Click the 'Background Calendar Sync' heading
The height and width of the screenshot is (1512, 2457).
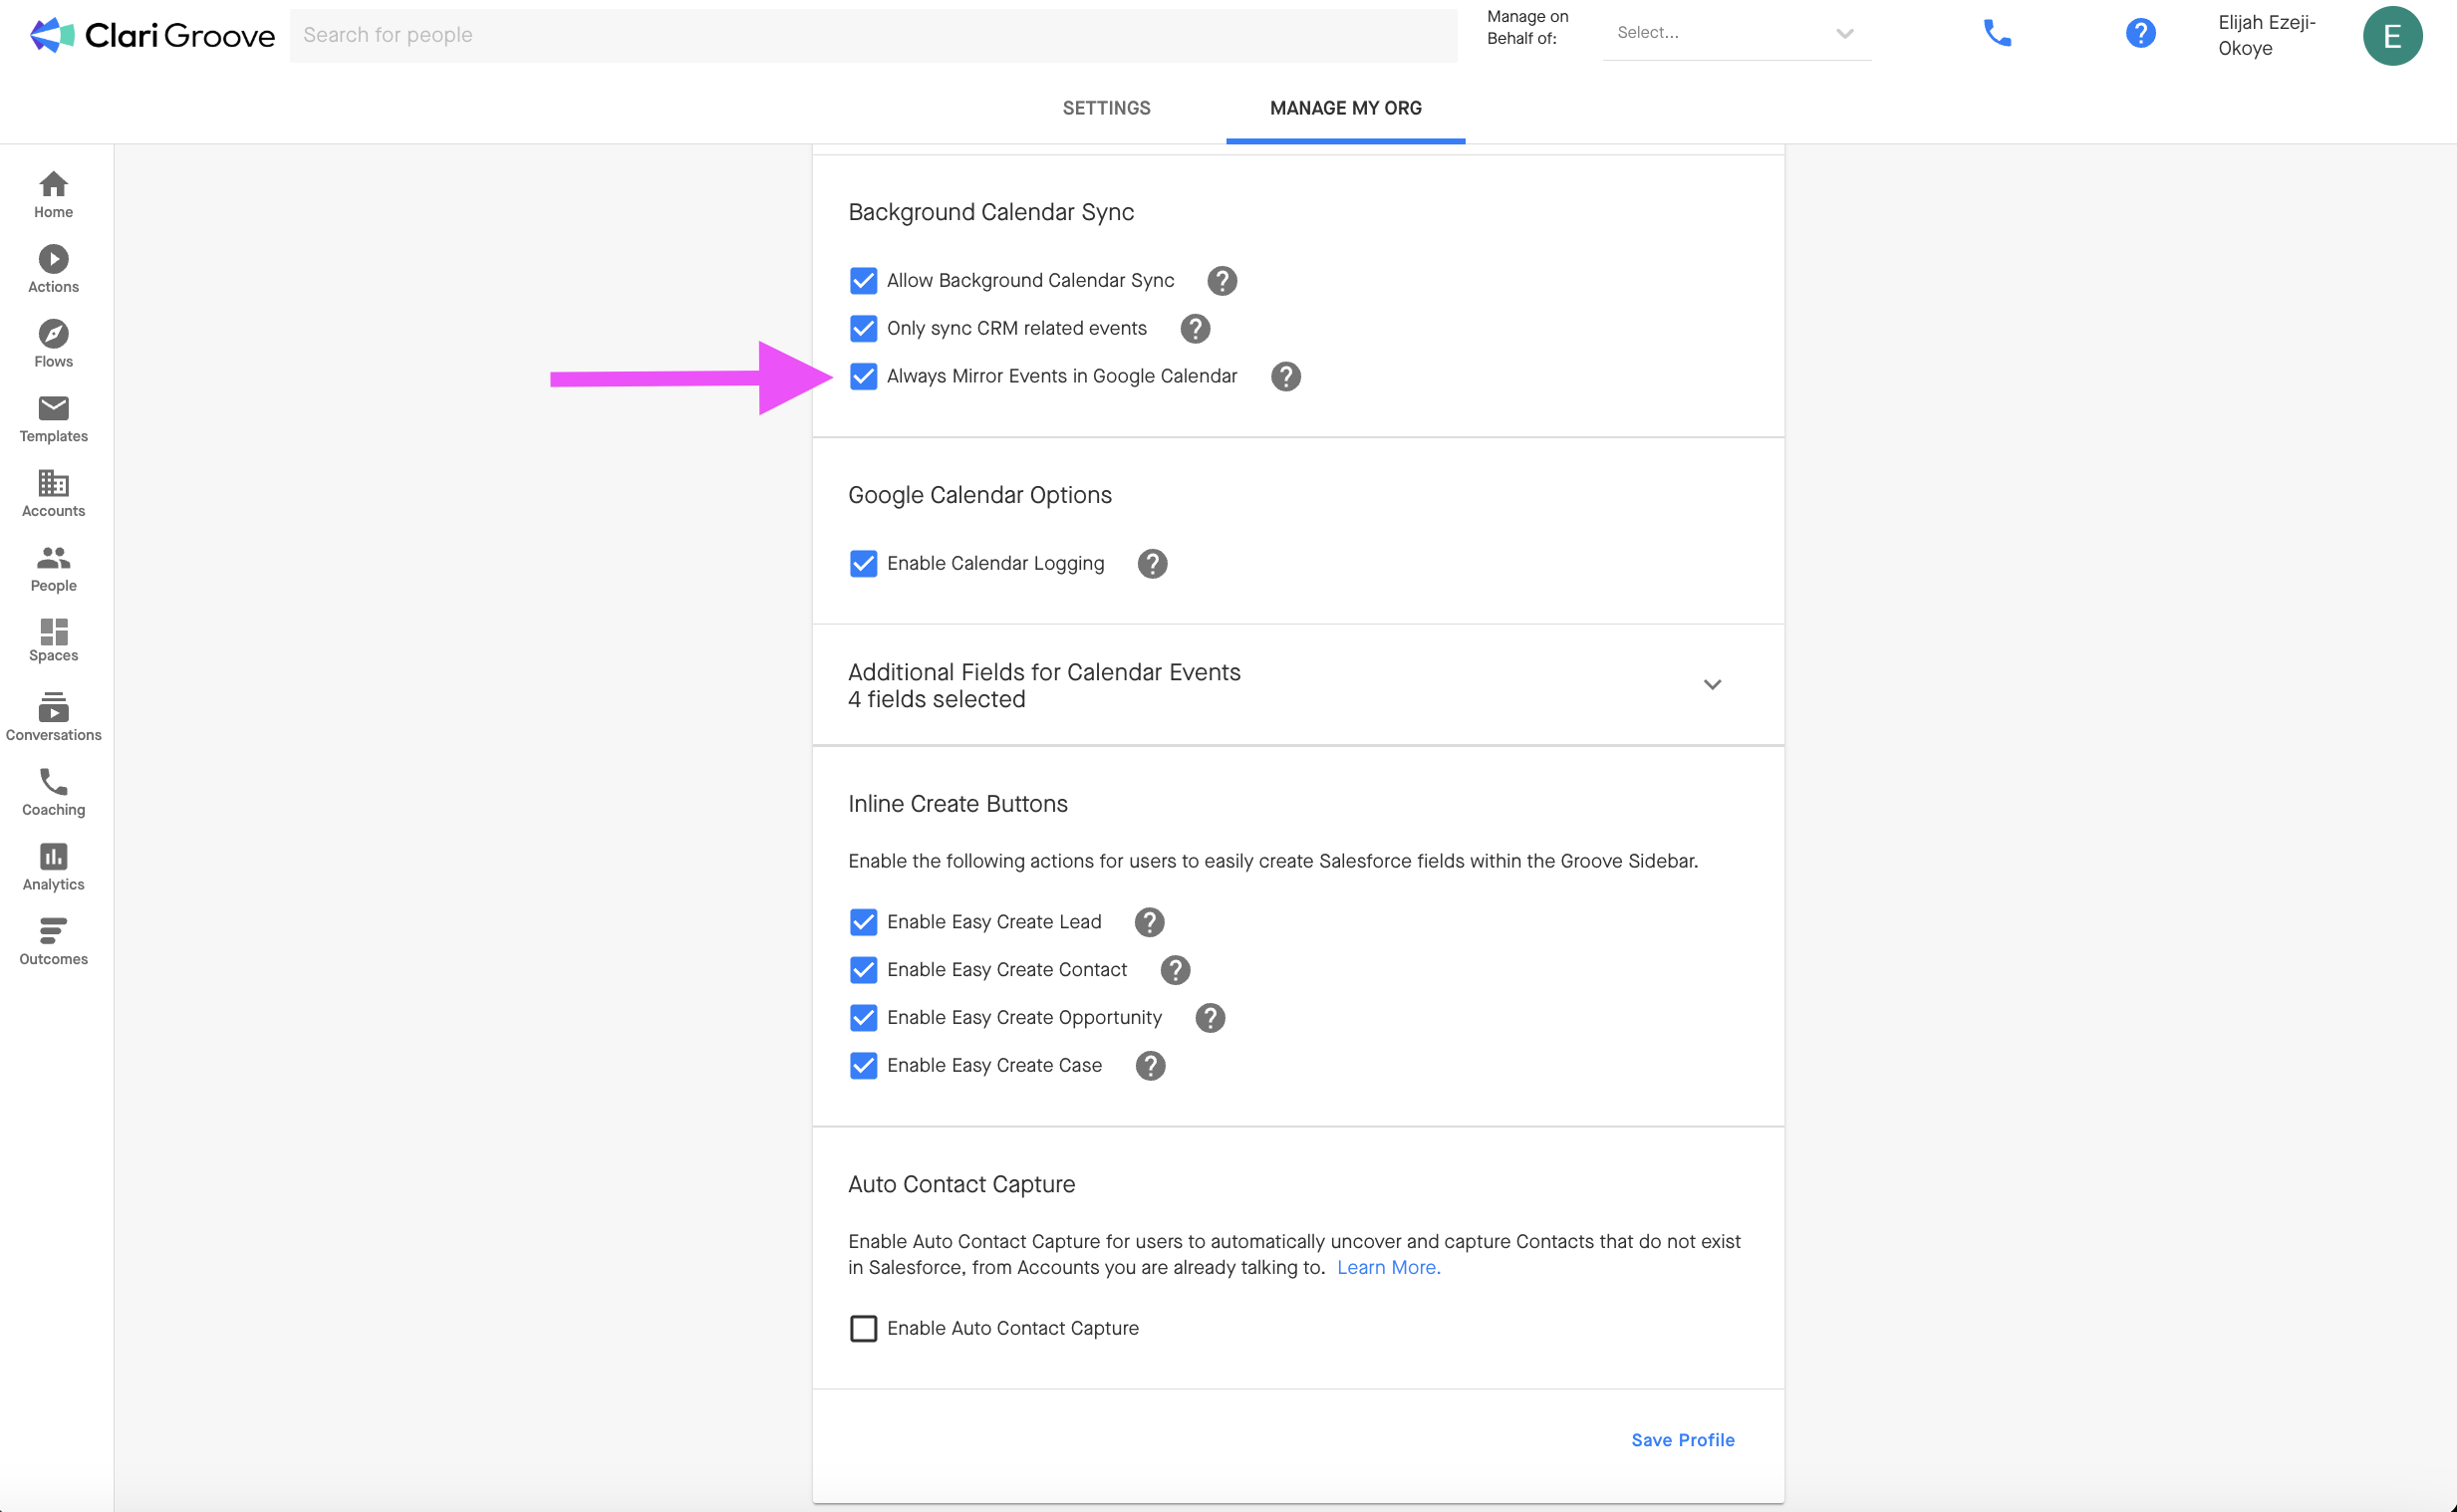point(990,213)
